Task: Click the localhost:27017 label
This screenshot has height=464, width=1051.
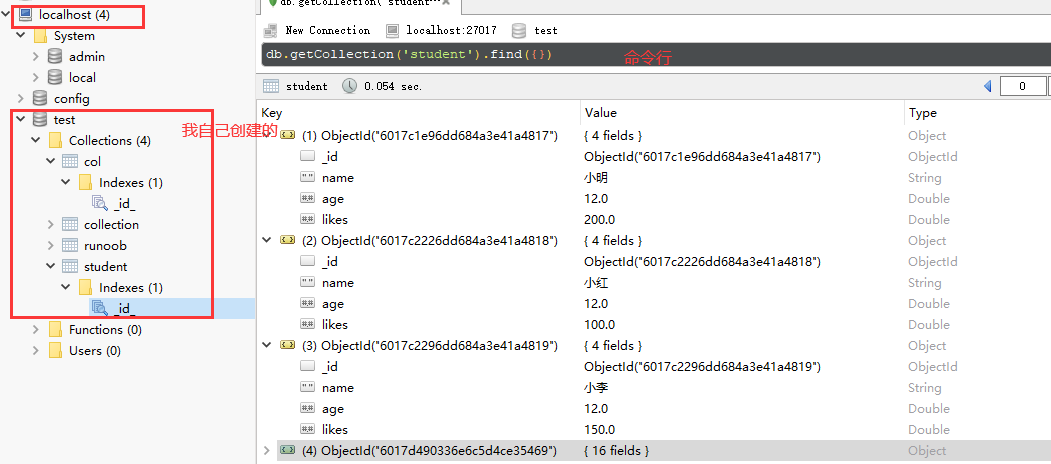Action: click(451, 30)
